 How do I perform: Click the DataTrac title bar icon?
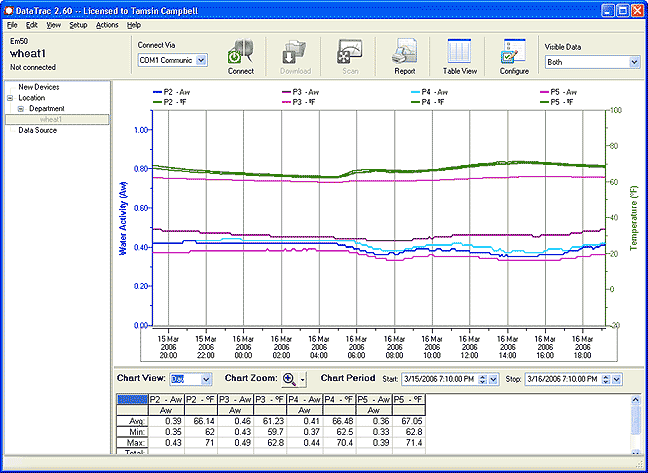tap(11, 9)
